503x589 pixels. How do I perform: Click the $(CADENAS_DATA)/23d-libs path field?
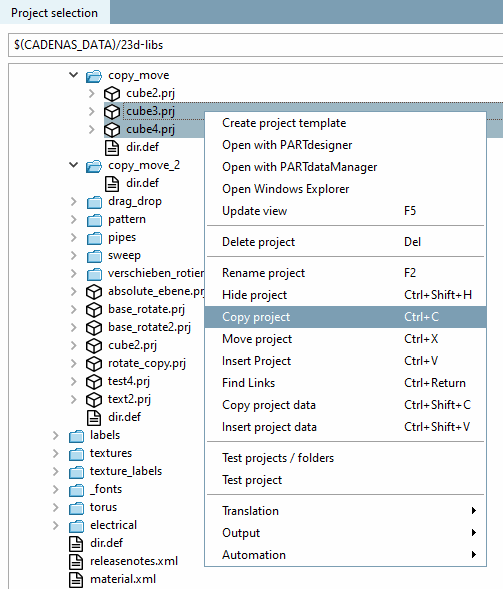255,45
